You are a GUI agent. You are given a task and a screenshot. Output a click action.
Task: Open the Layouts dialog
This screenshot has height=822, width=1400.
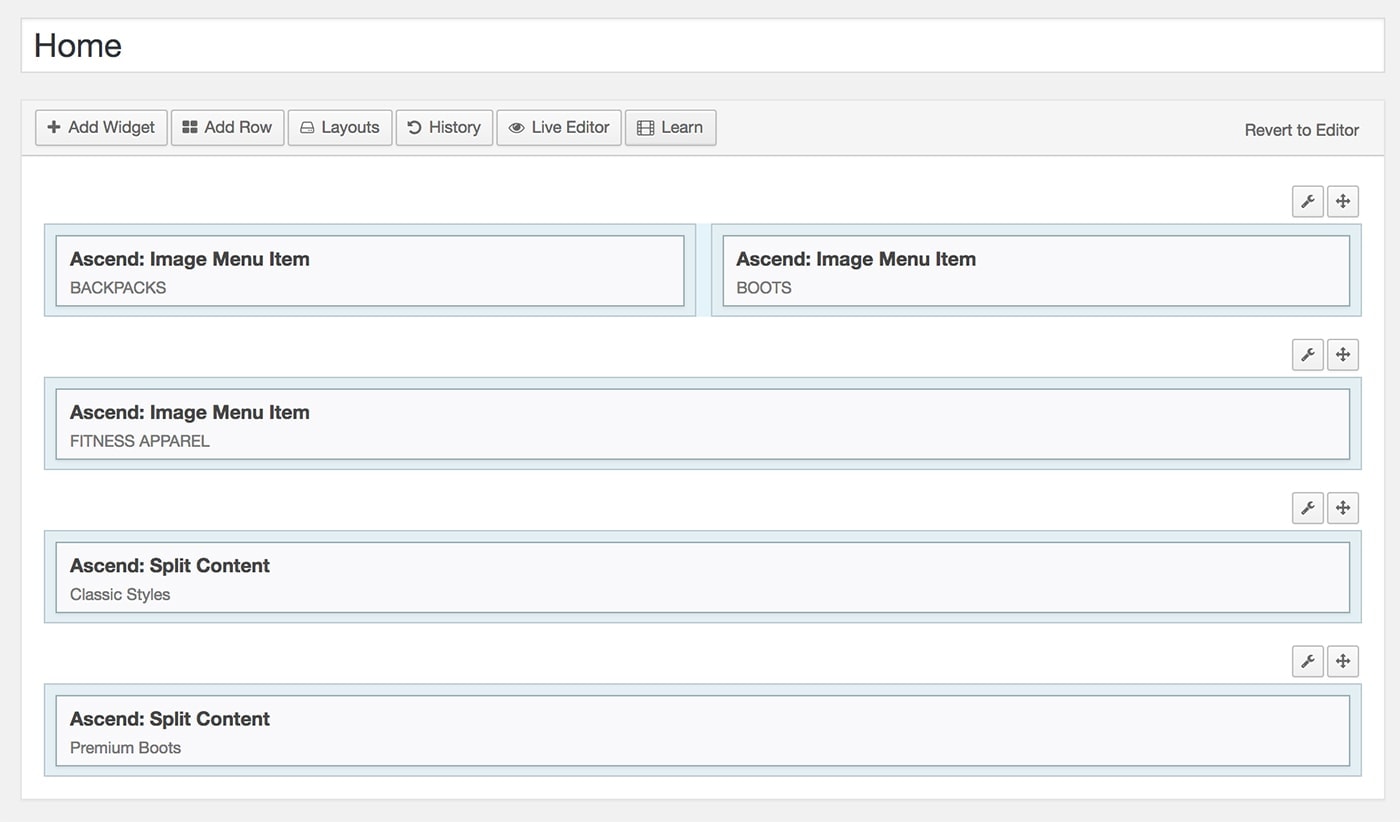[x=339, y=127]
